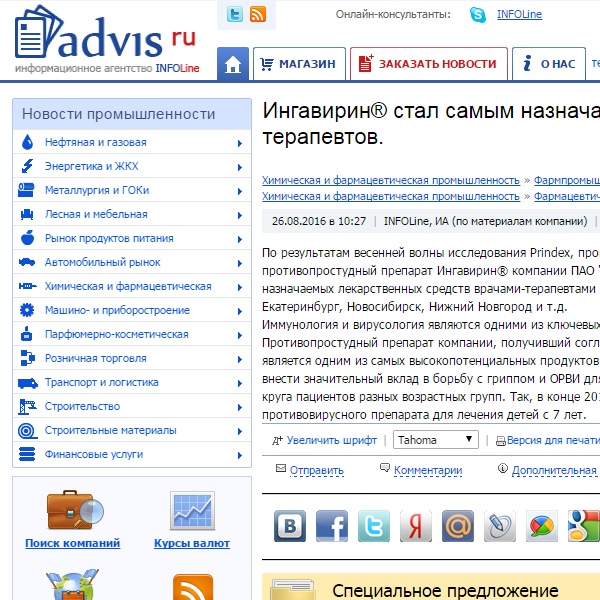Viewport: 600px width, 600px height.
Task: Share via the Mail.ru @ icon
Action: click(458, 526)
